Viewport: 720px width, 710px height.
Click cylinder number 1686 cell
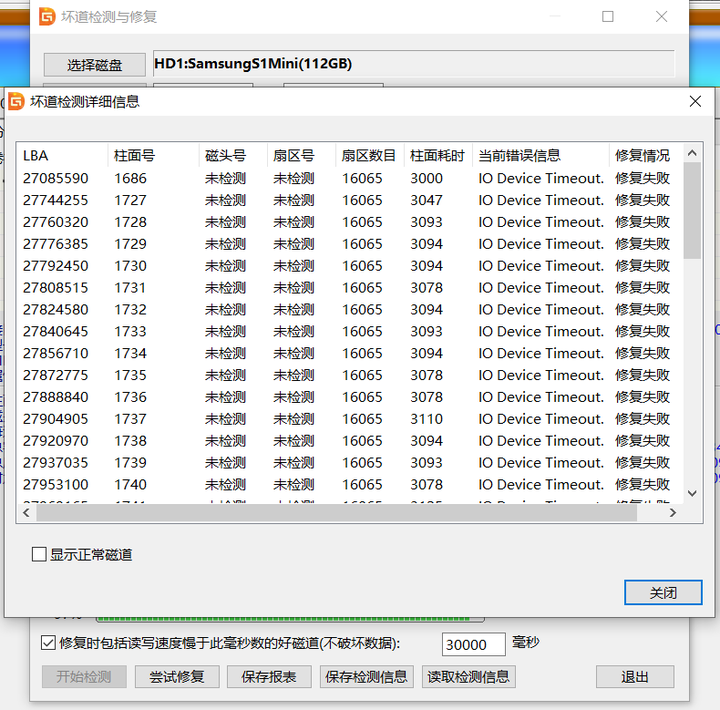coord(130,178)
